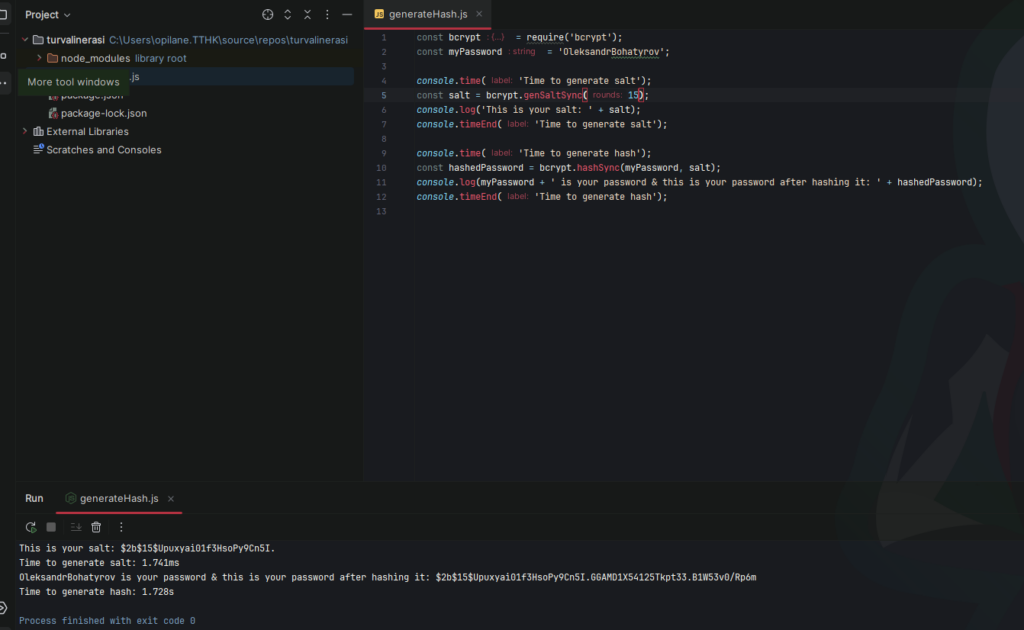1024x630 pixels.
Task: Click Collapse All icon in Project panel
Action: tap(308, 14)
